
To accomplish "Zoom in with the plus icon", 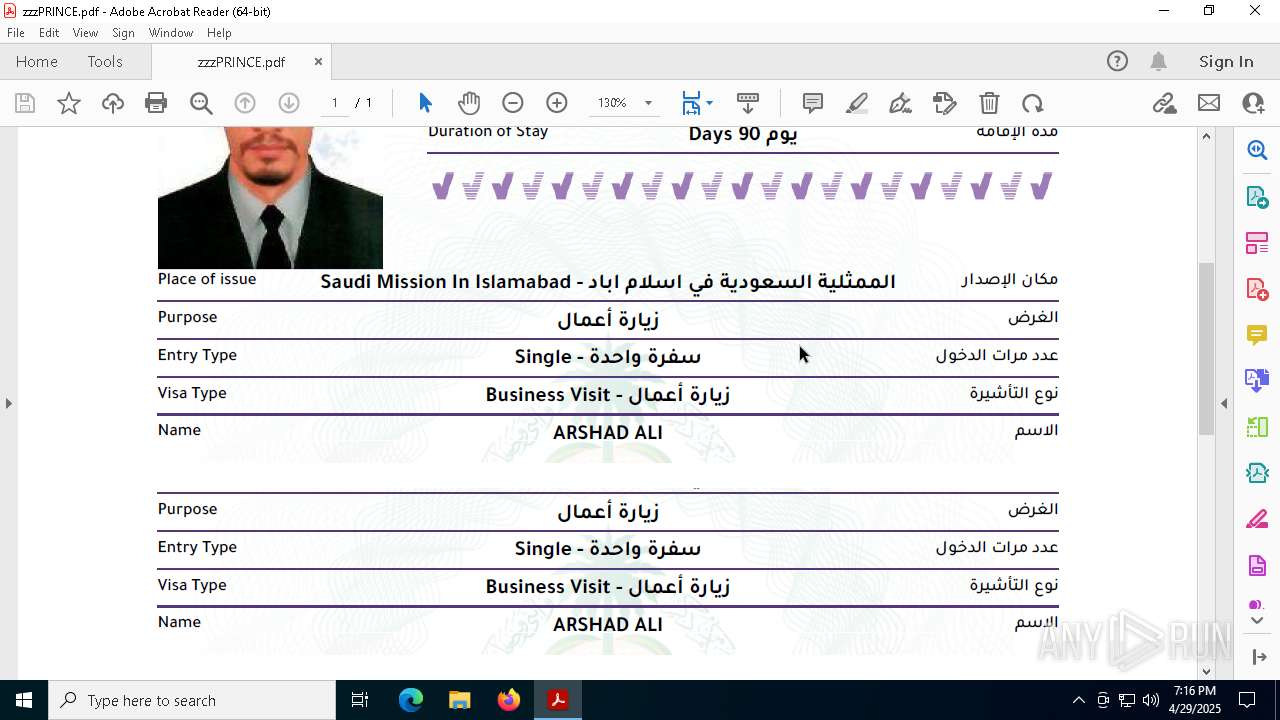I will coord(557,103).
